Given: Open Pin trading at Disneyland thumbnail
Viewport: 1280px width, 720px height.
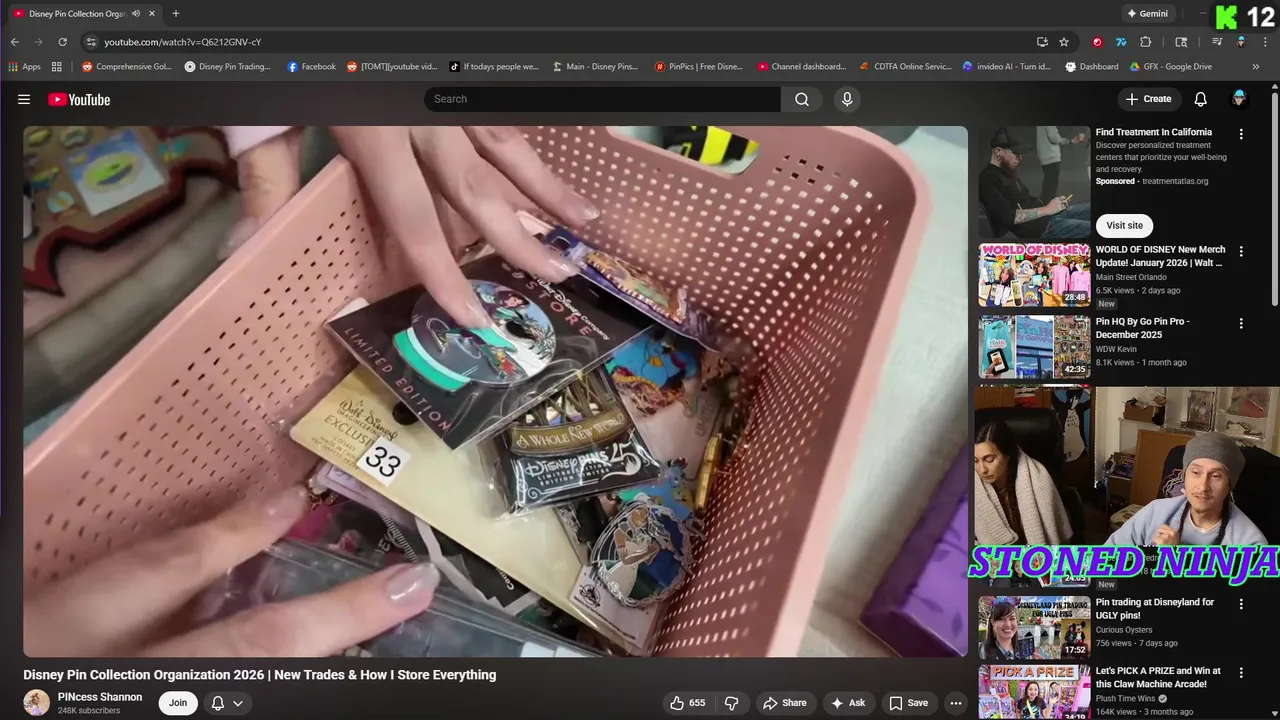Looking at the screenshot, I should pyautogui.click(x=1034, y=627).
